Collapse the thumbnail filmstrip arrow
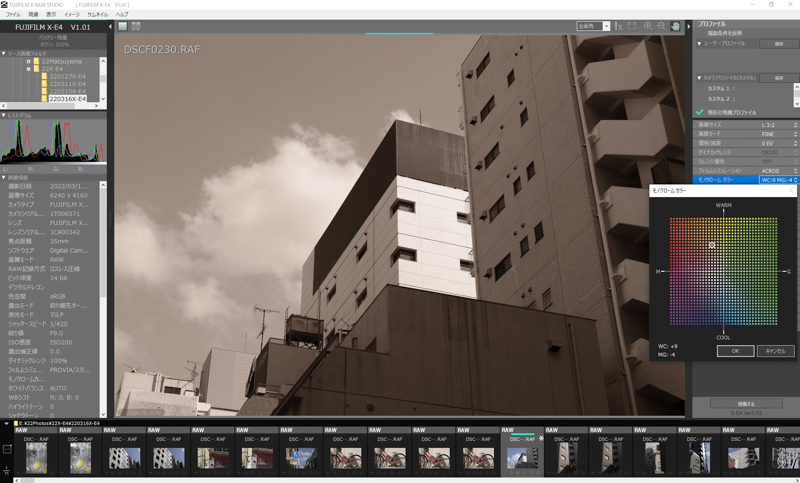The width and height of the screenshot is (800, 483). tap(6, 423)
